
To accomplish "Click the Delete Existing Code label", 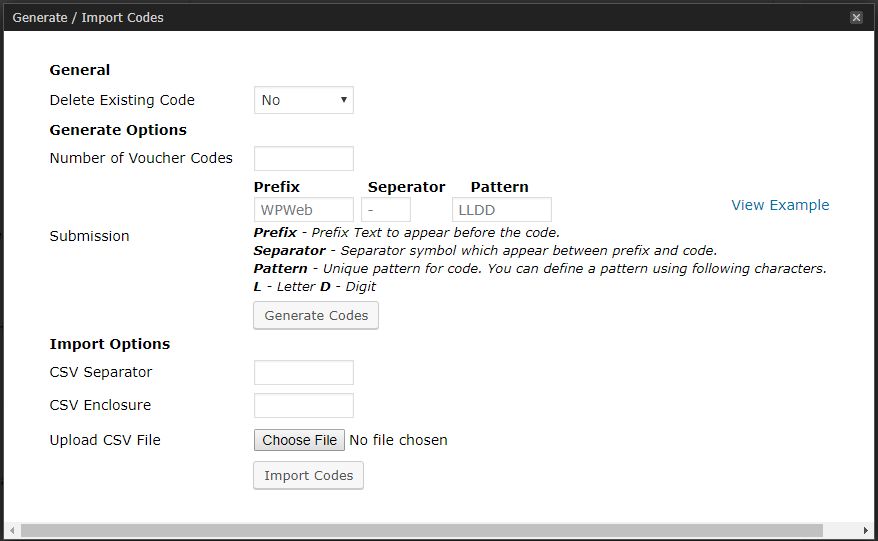I will [x=122, y=100].
